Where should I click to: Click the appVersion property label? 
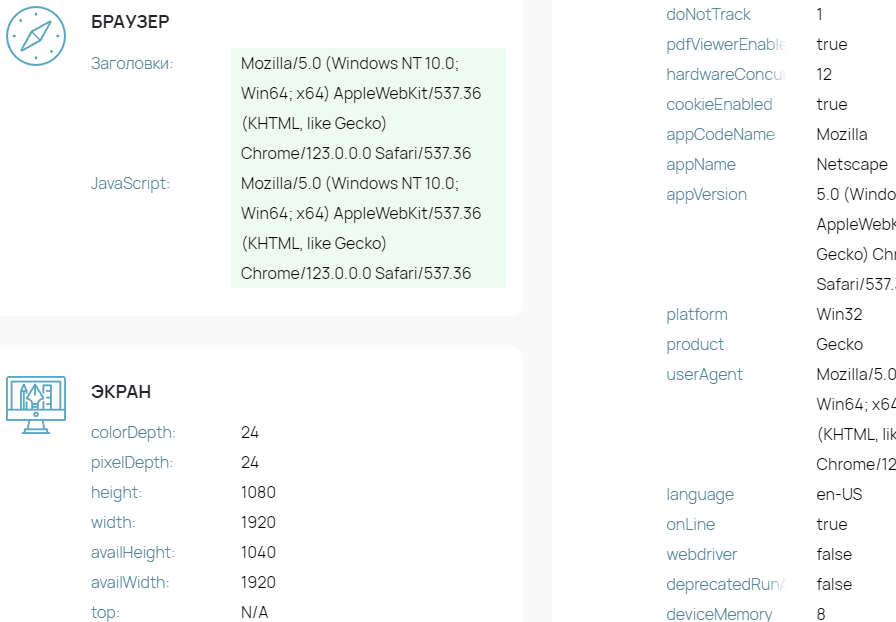point(706,195)
